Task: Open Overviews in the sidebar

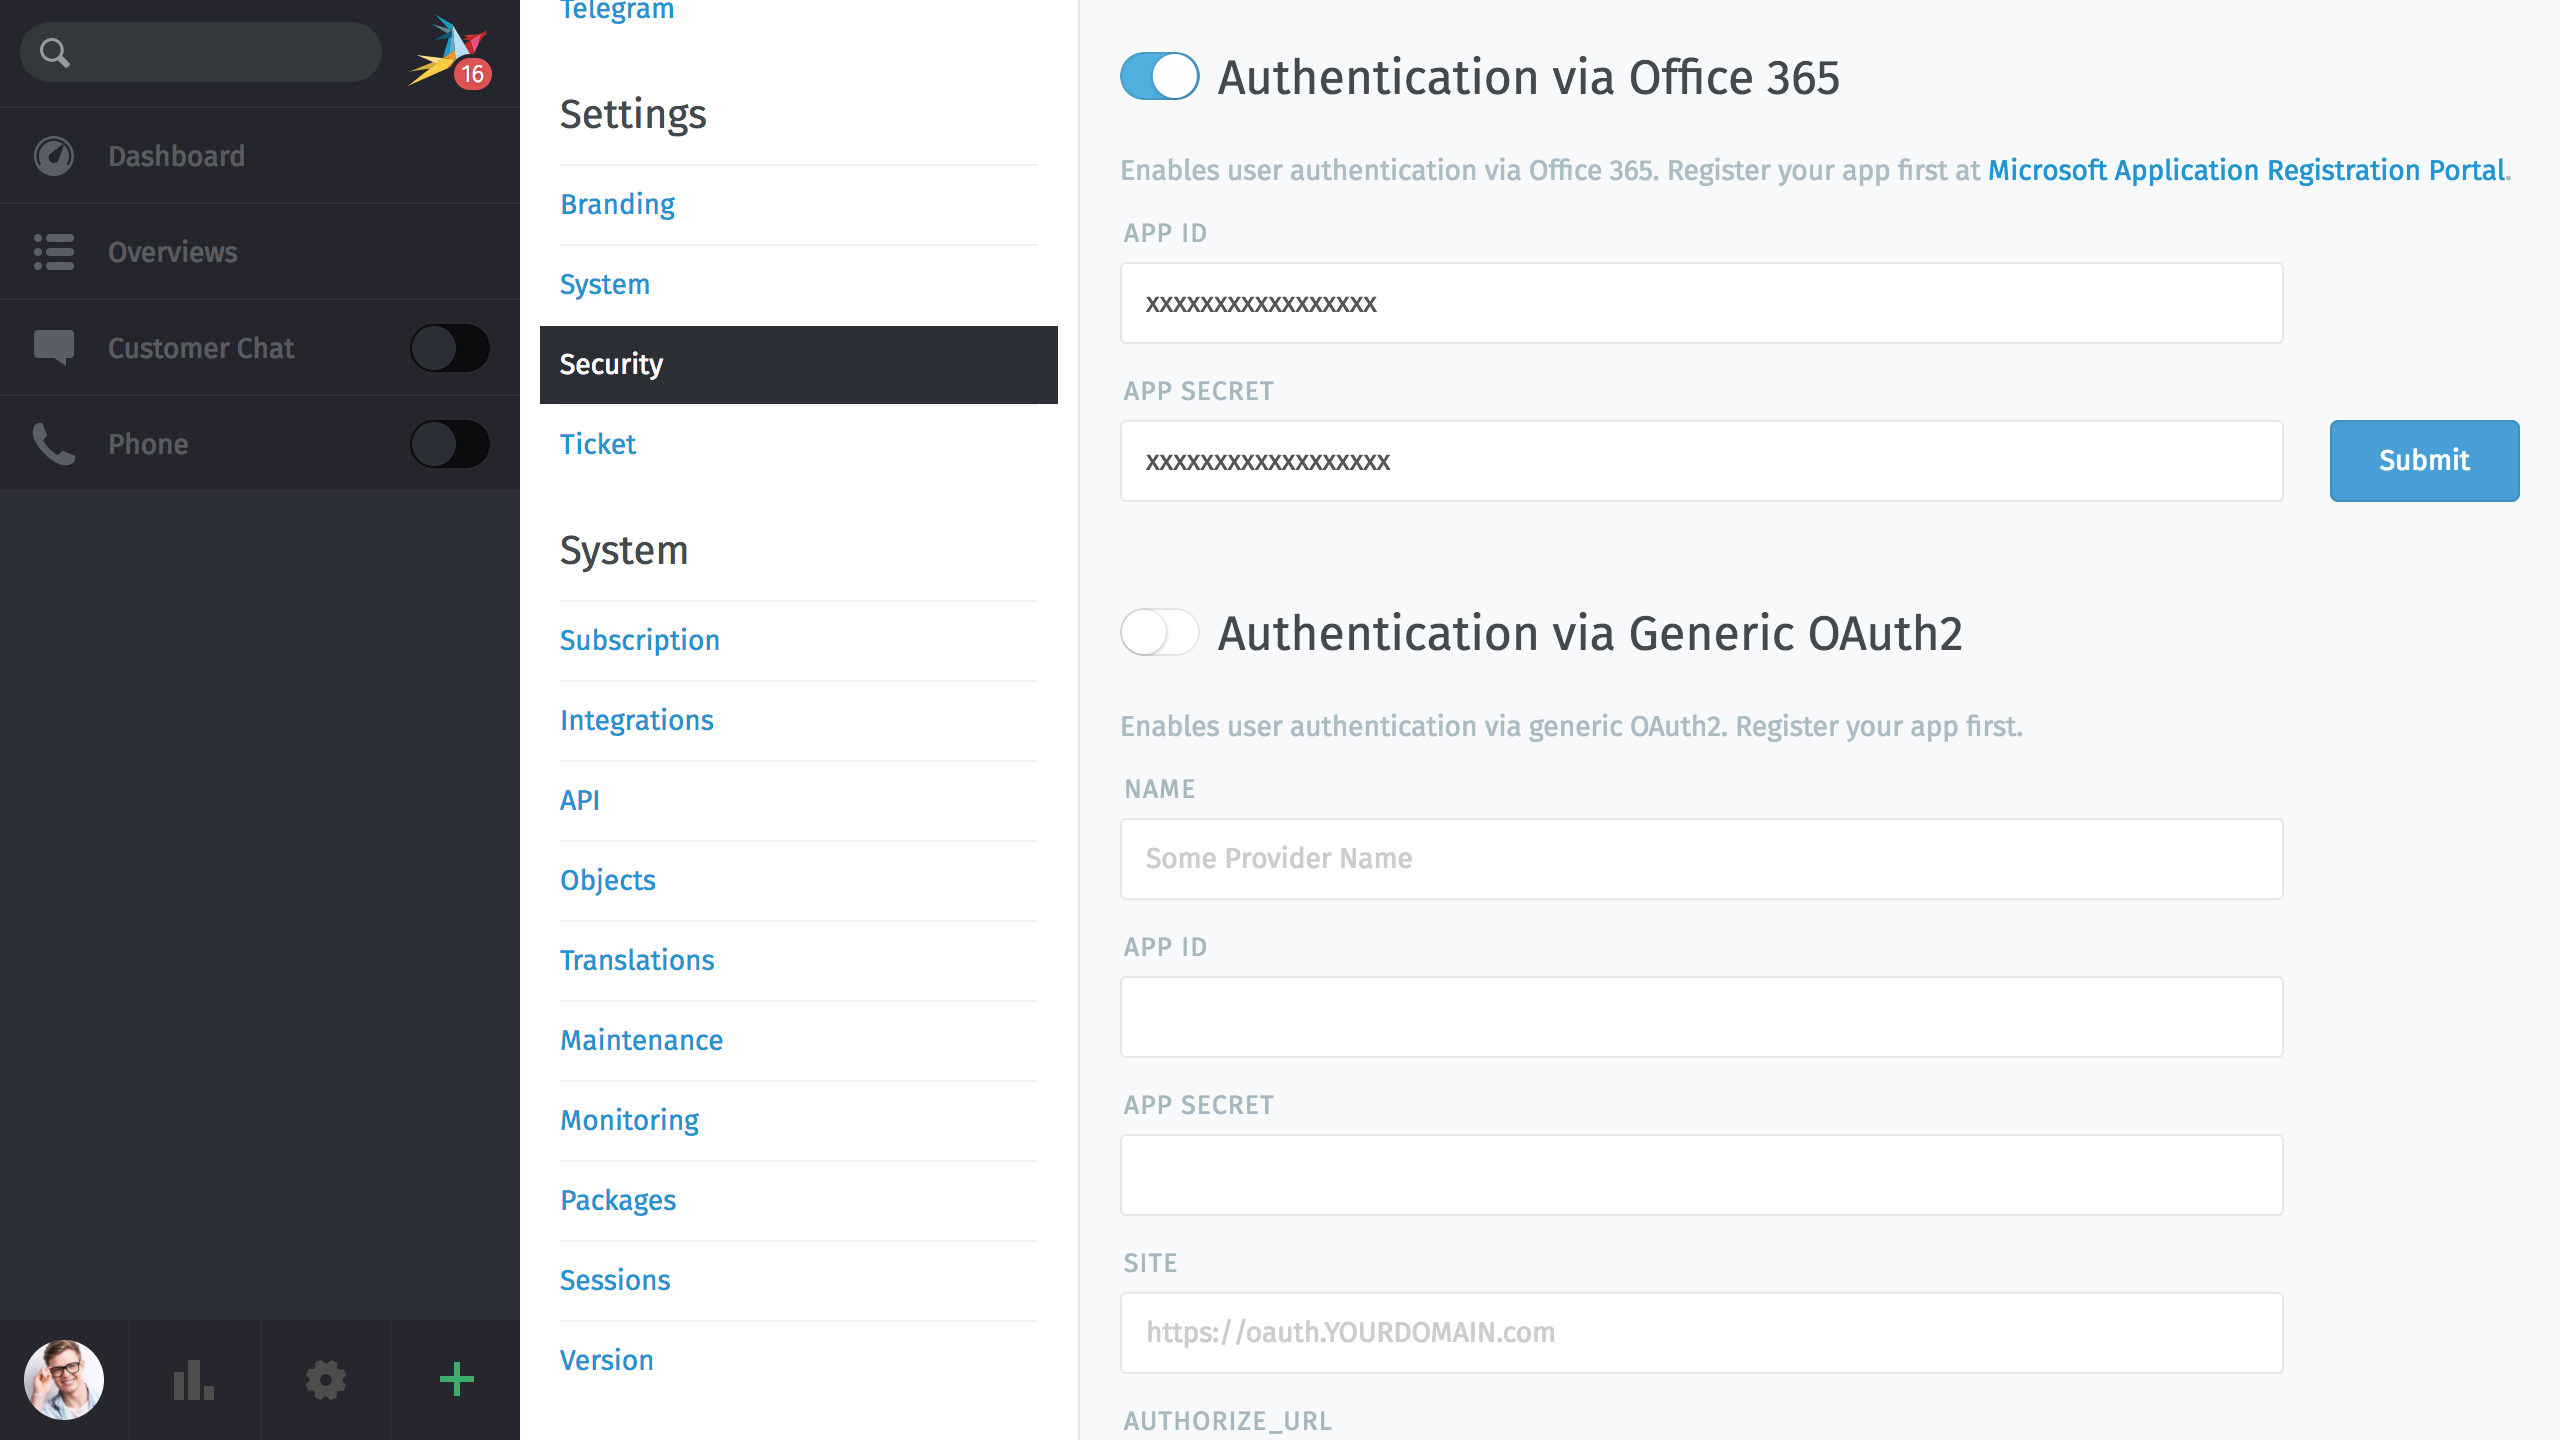Action: [260, 252]
